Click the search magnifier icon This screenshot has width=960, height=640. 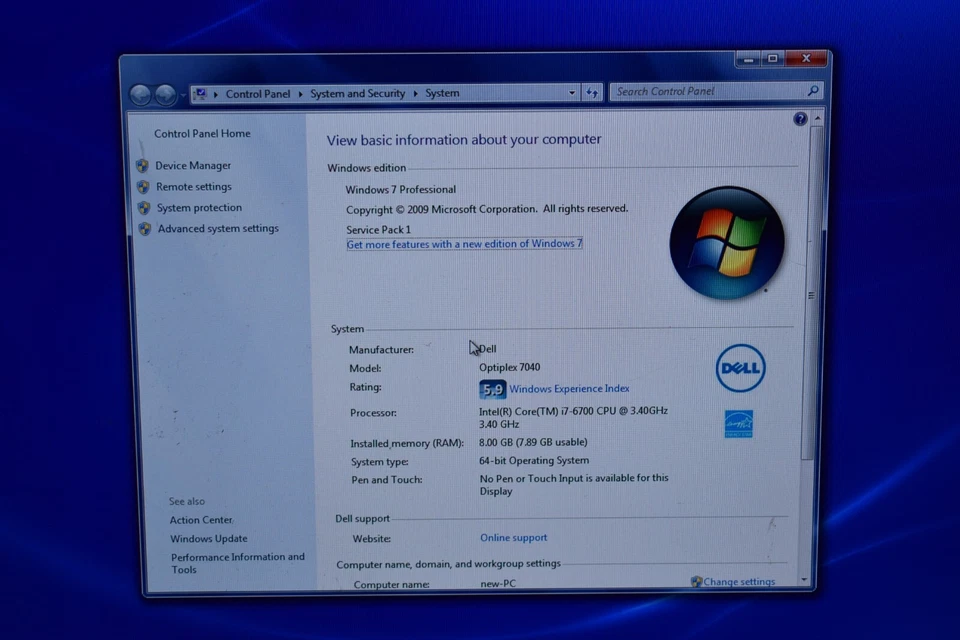[x=813, y=91]
